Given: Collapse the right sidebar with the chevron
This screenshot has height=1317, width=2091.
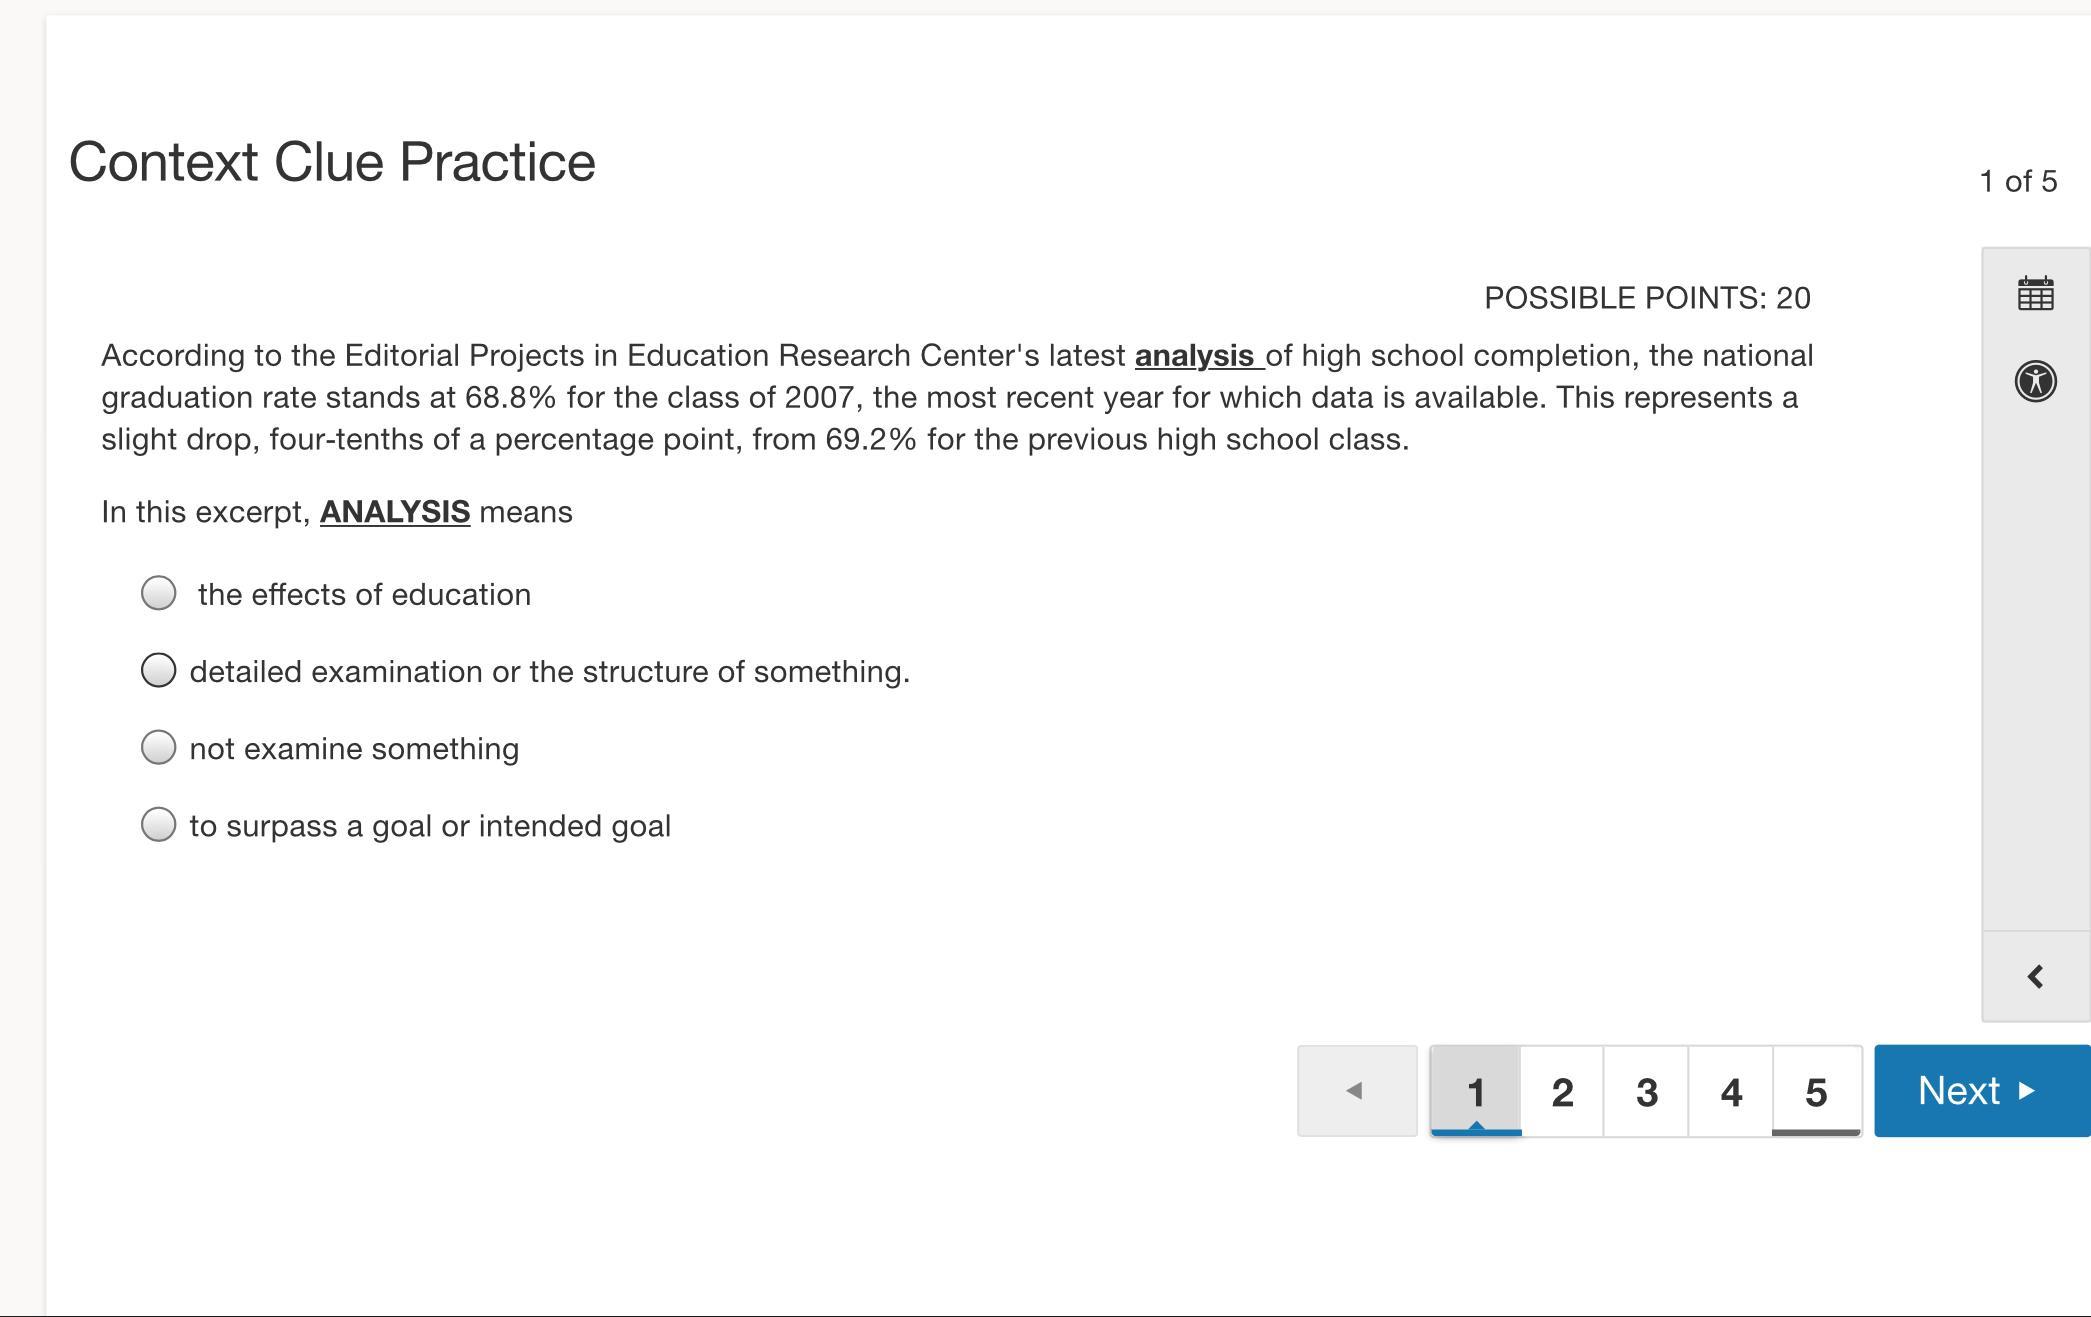Looking at the screenshot, I should [2035, 976].
